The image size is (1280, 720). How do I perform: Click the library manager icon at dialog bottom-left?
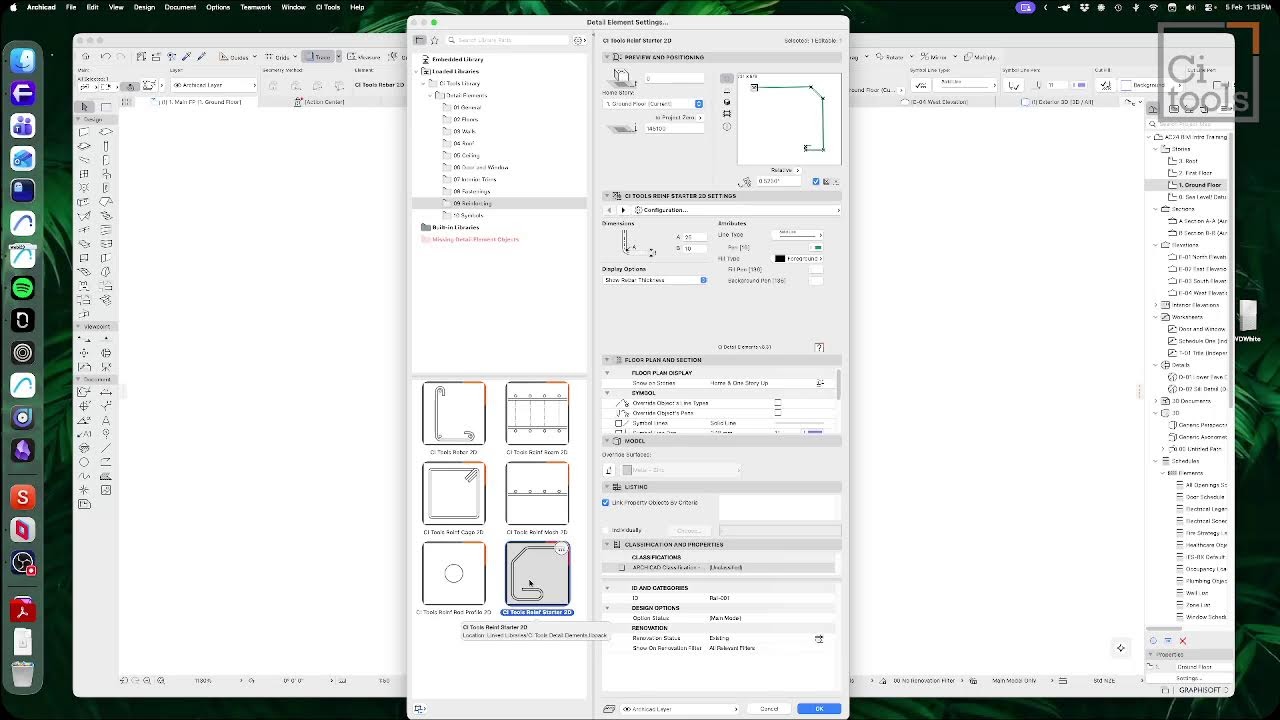tap(420, 709)
